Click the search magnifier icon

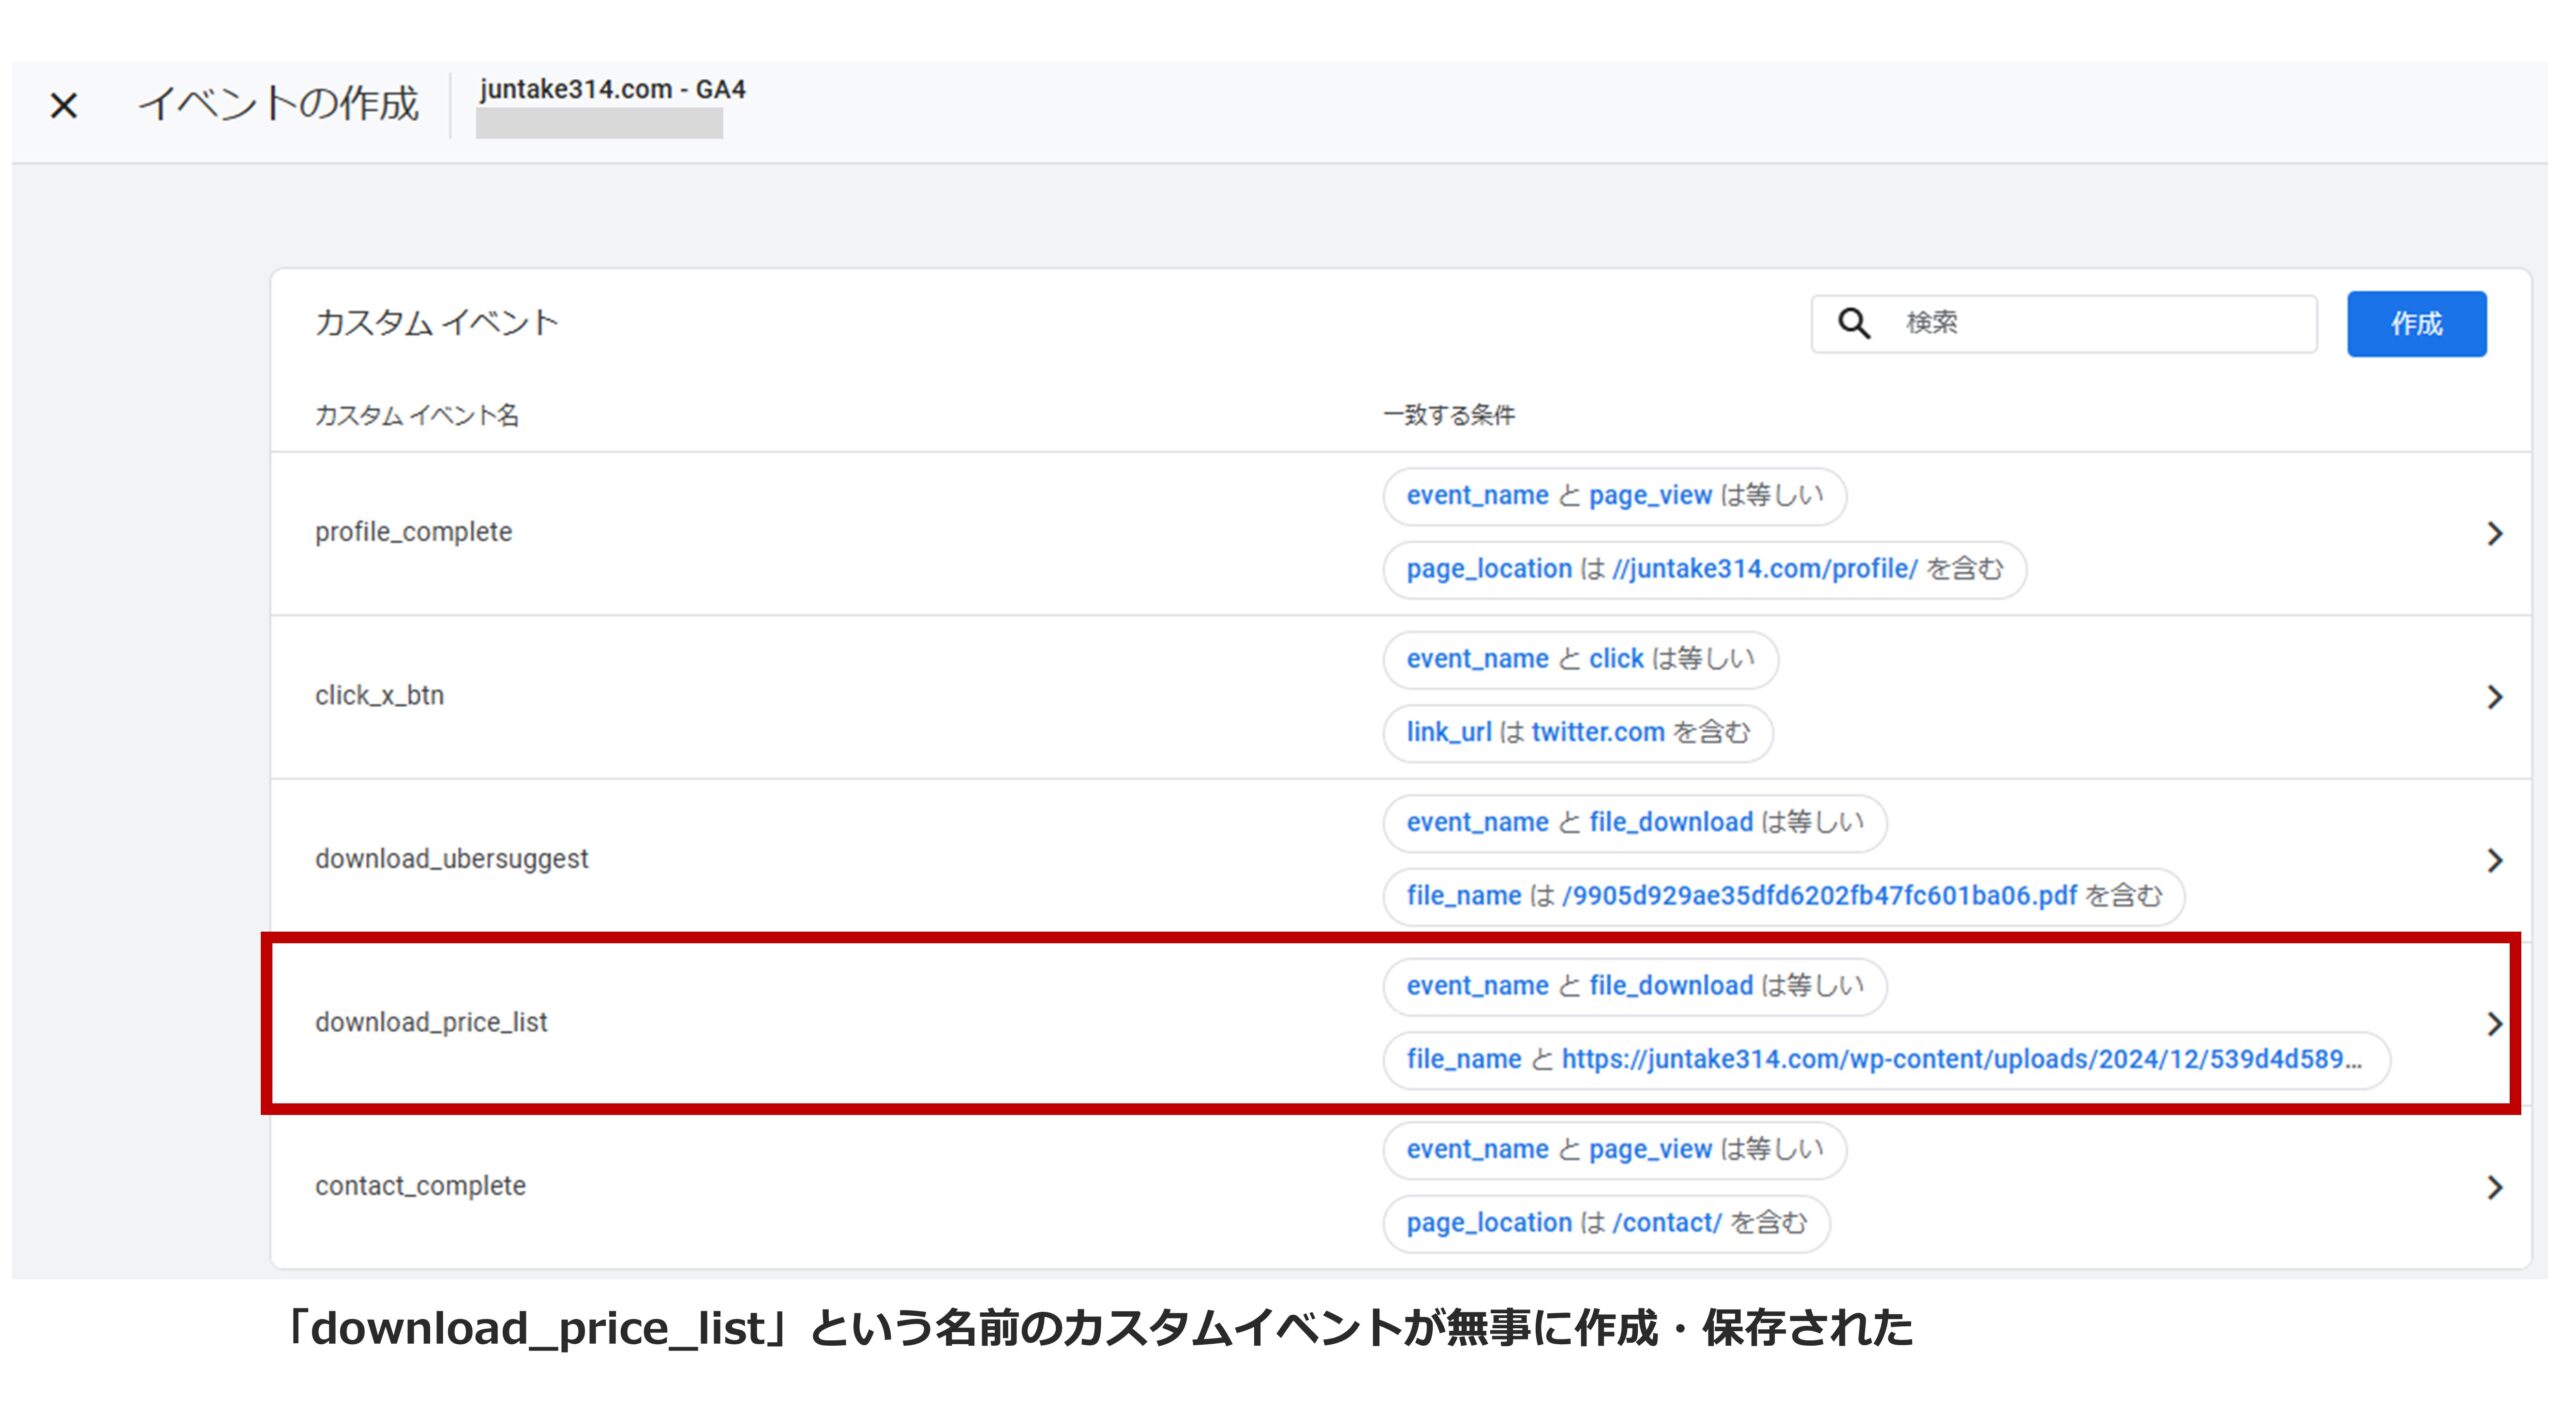click(1854, 322)
